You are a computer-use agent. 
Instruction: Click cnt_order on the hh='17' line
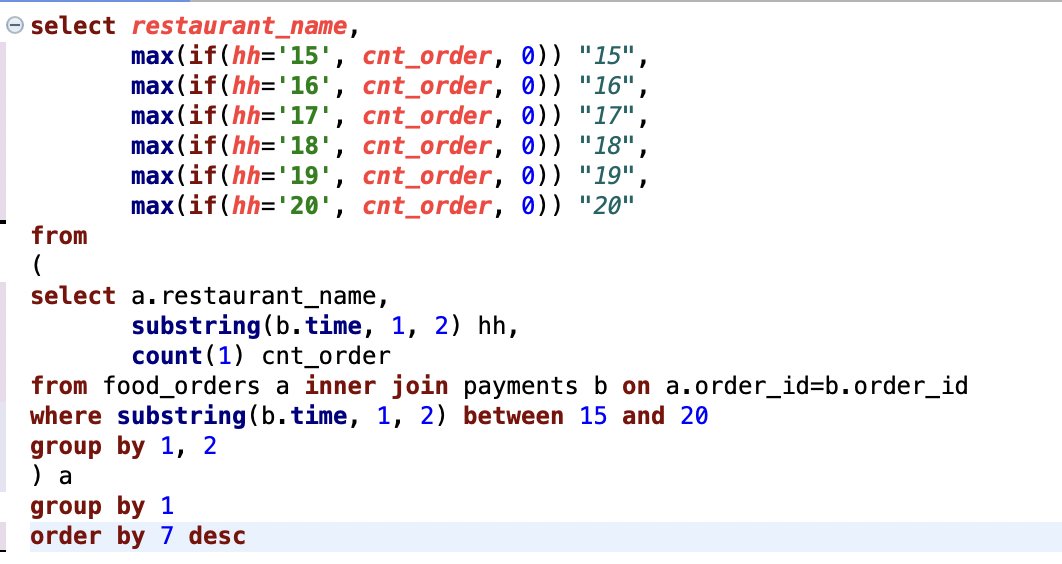[x=427, y=116]
